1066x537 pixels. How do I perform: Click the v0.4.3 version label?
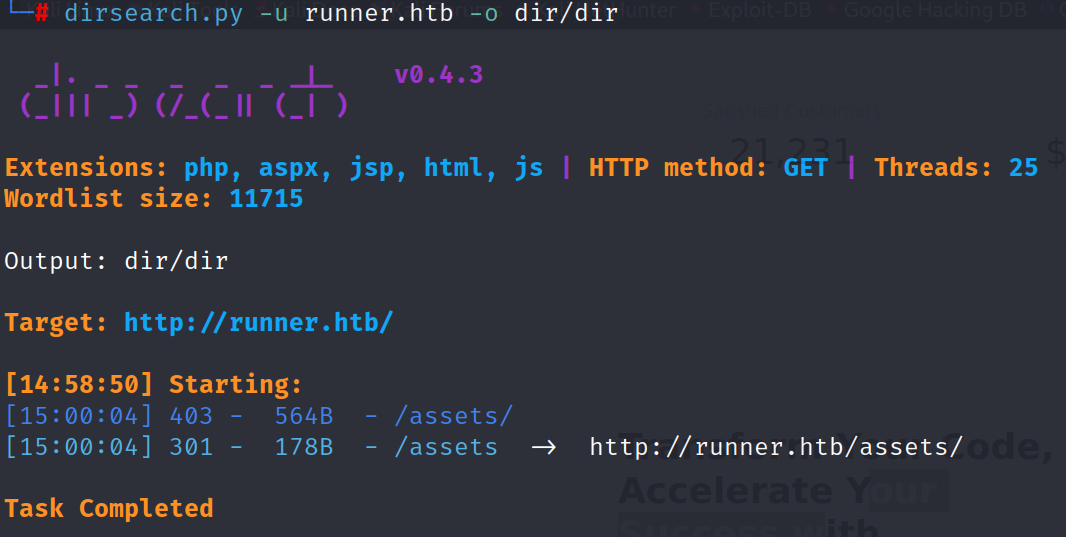coord(438,75)
